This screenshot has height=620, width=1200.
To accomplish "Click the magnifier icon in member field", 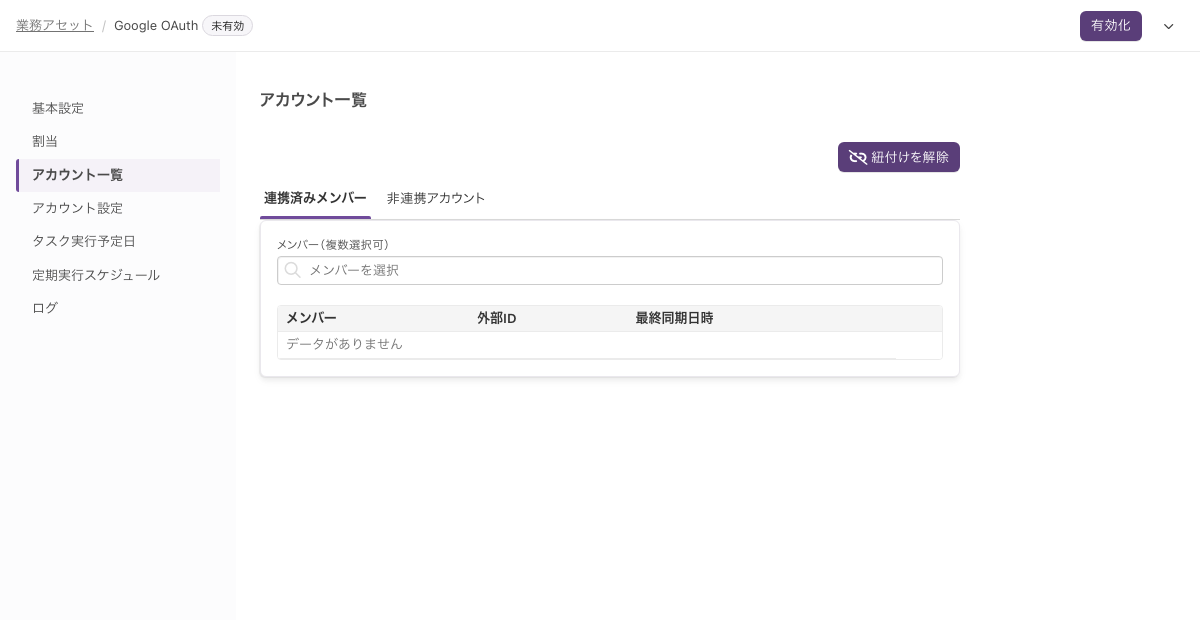I will point(293,270).
